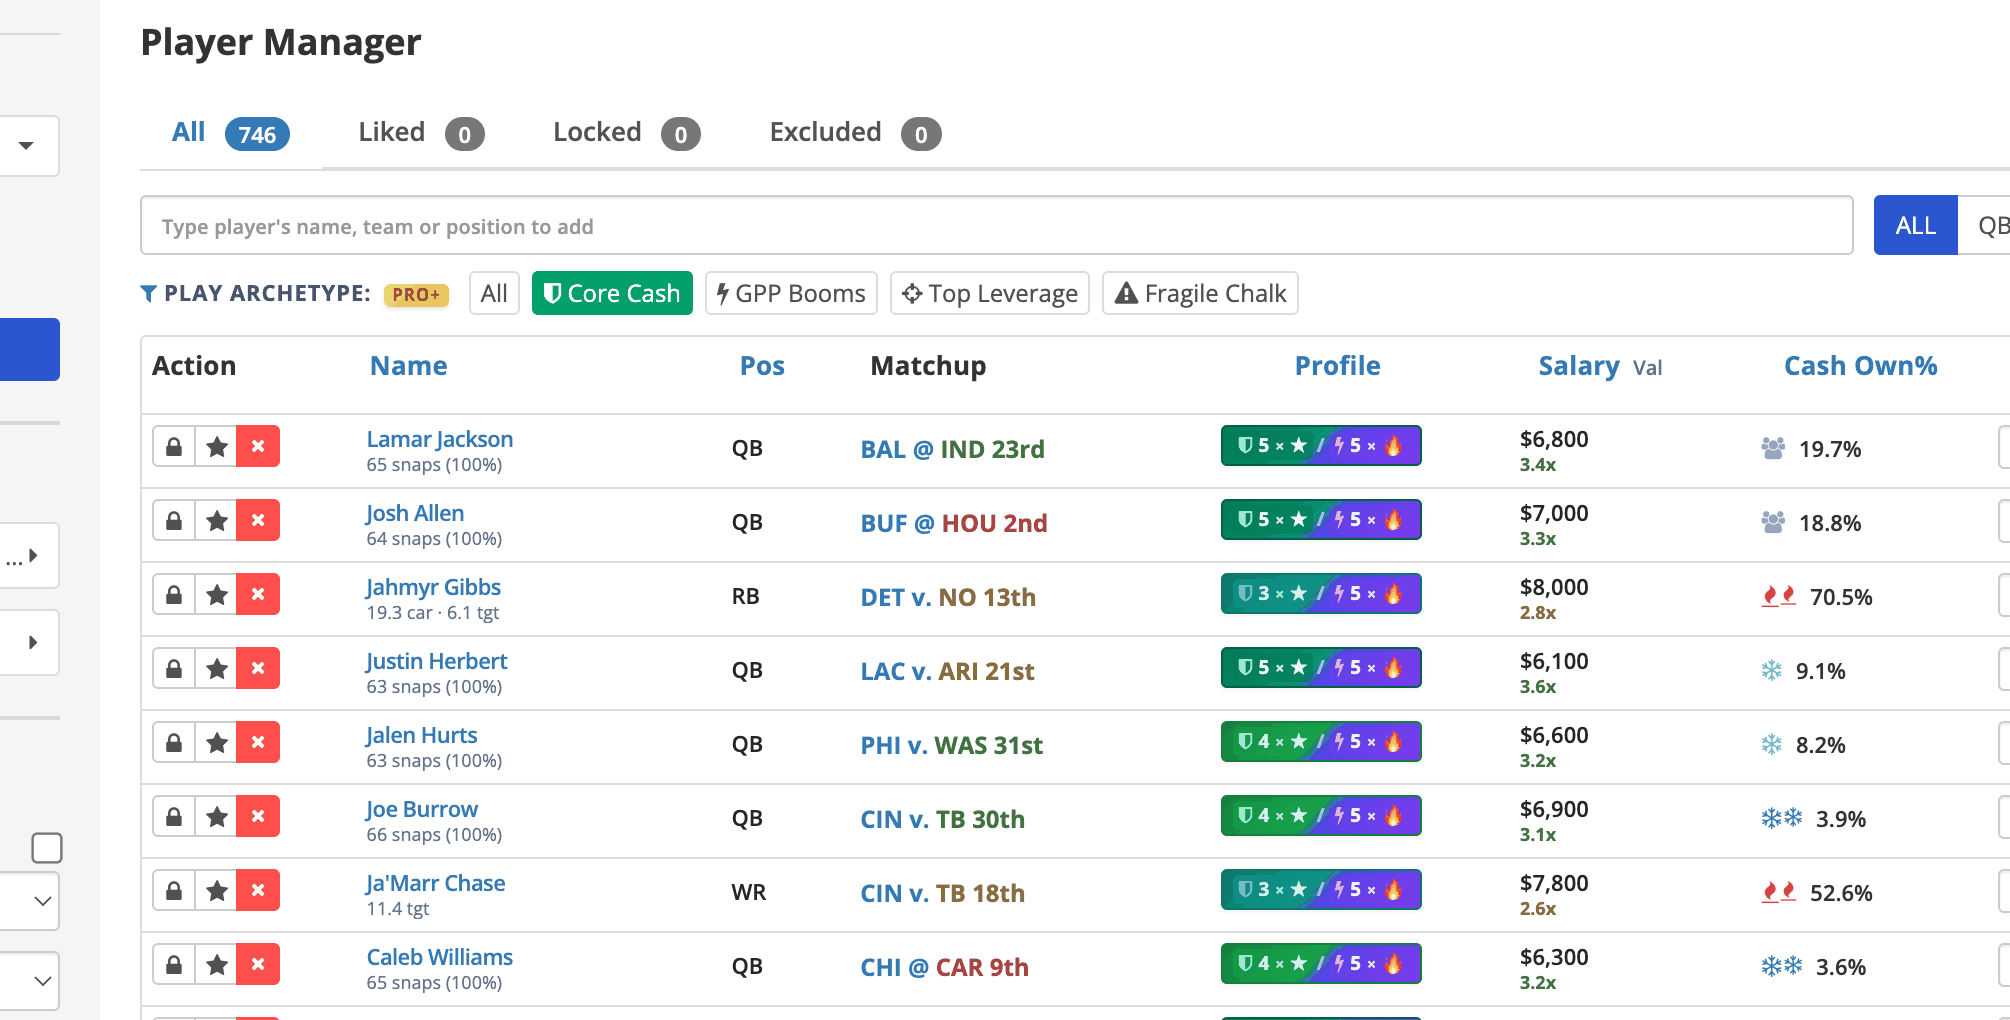
Task: Click Justin Herbert's $6,100 salary
Action: (1554, 661)
